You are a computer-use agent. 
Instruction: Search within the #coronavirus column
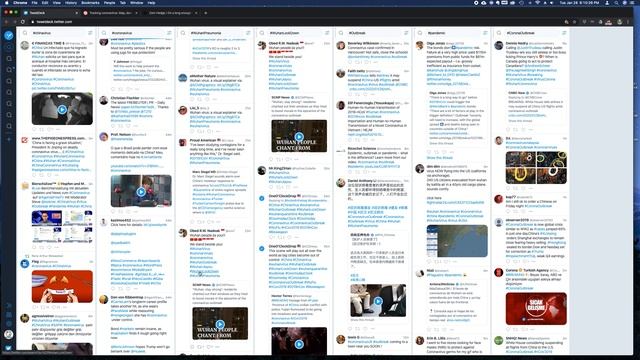pyautogui.click(x=104, y=33)
